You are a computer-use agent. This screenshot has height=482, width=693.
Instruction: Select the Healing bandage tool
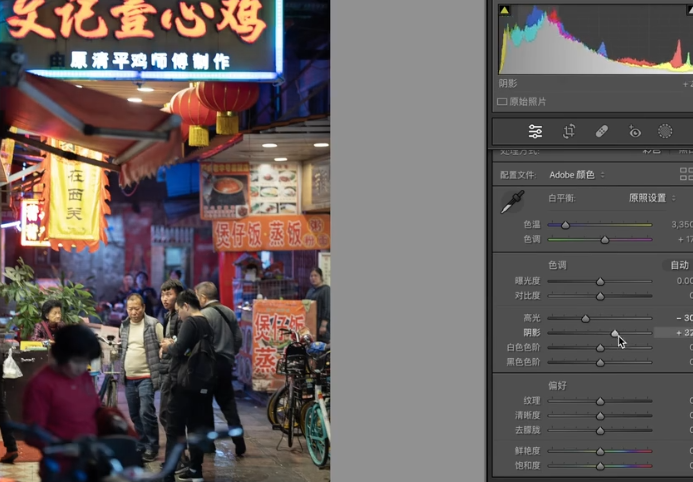tap(602, 131)
